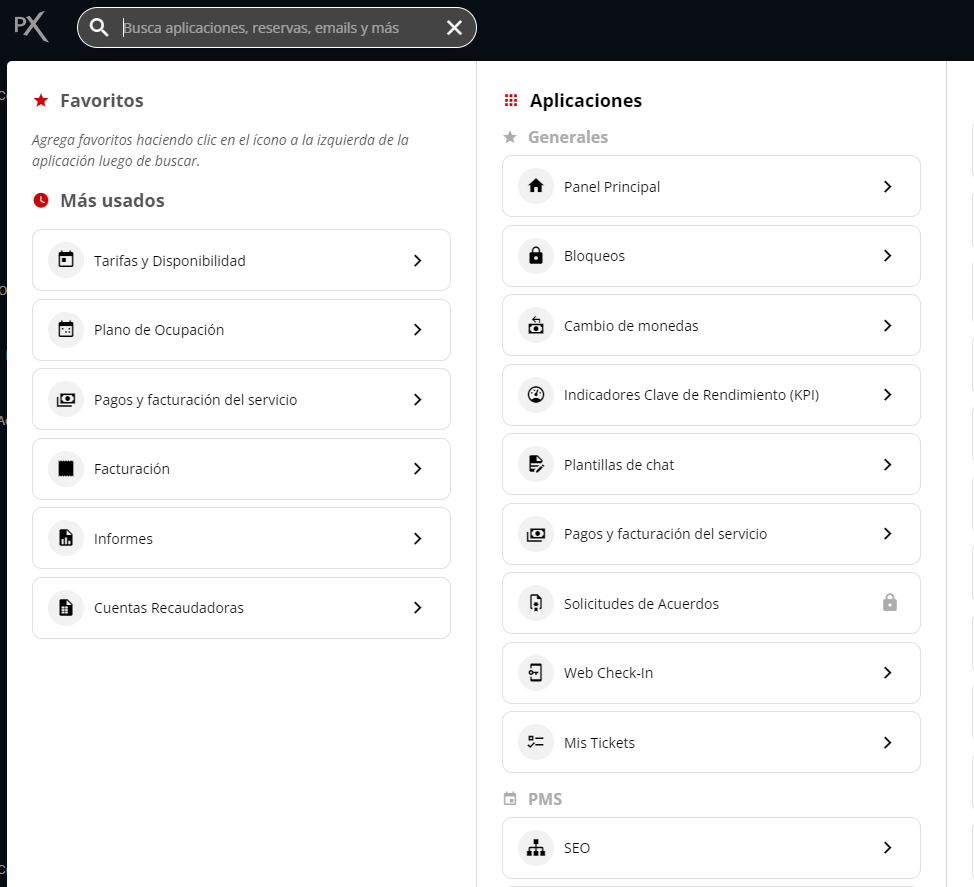Click the magnifier search icon
Viewport: 974px width, 887px height.
[99, 28]
